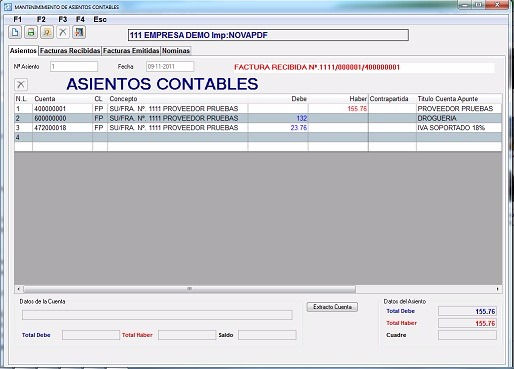514x369 pixels.
Task: Click the new document toolbar icon
Action: point(15,32)
